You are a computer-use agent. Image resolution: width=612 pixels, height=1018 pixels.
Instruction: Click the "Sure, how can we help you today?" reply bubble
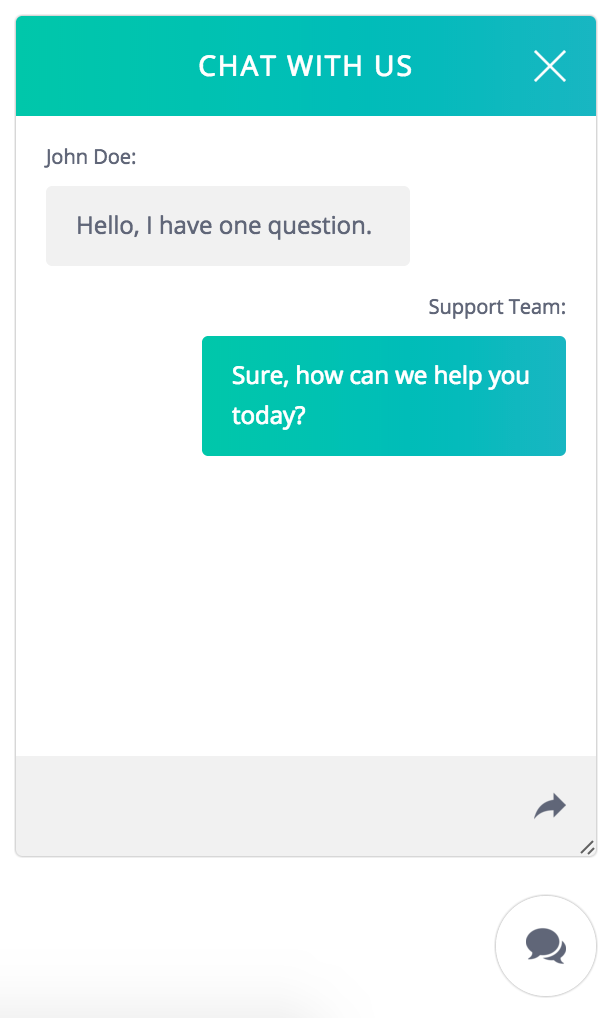(x=384, y=396)
